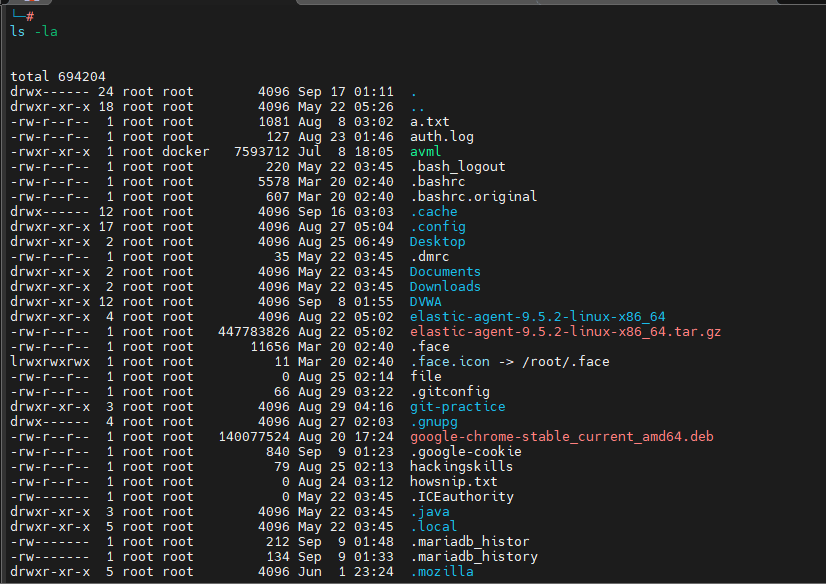Image resolution: width=826 pixels, height=584 pixels.
Task: Click the file named 'file'
Action: pyautogui.click(x=426, y=377)
